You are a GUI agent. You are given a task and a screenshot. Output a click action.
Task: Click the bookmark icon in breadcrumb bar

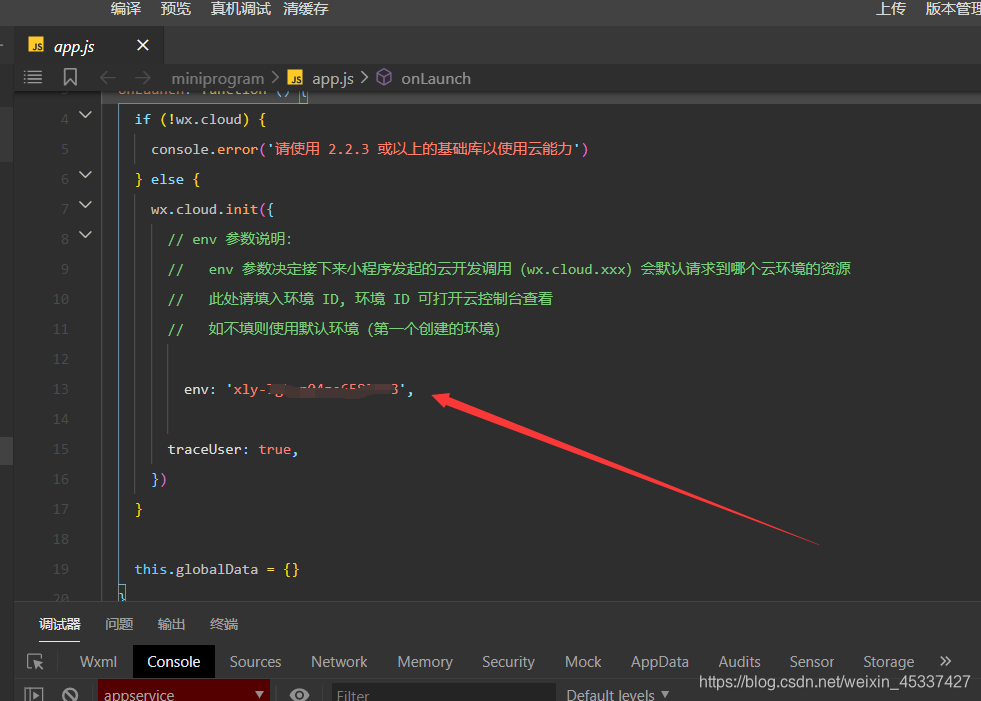tap(70, 77)
